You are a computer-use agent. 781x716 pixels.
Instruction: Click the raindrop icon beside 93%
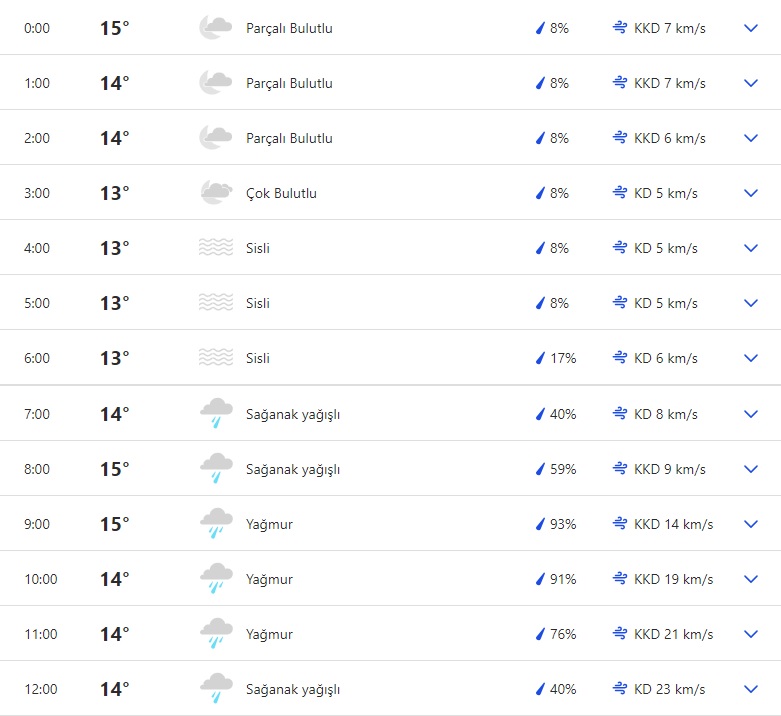coord(540,524)
